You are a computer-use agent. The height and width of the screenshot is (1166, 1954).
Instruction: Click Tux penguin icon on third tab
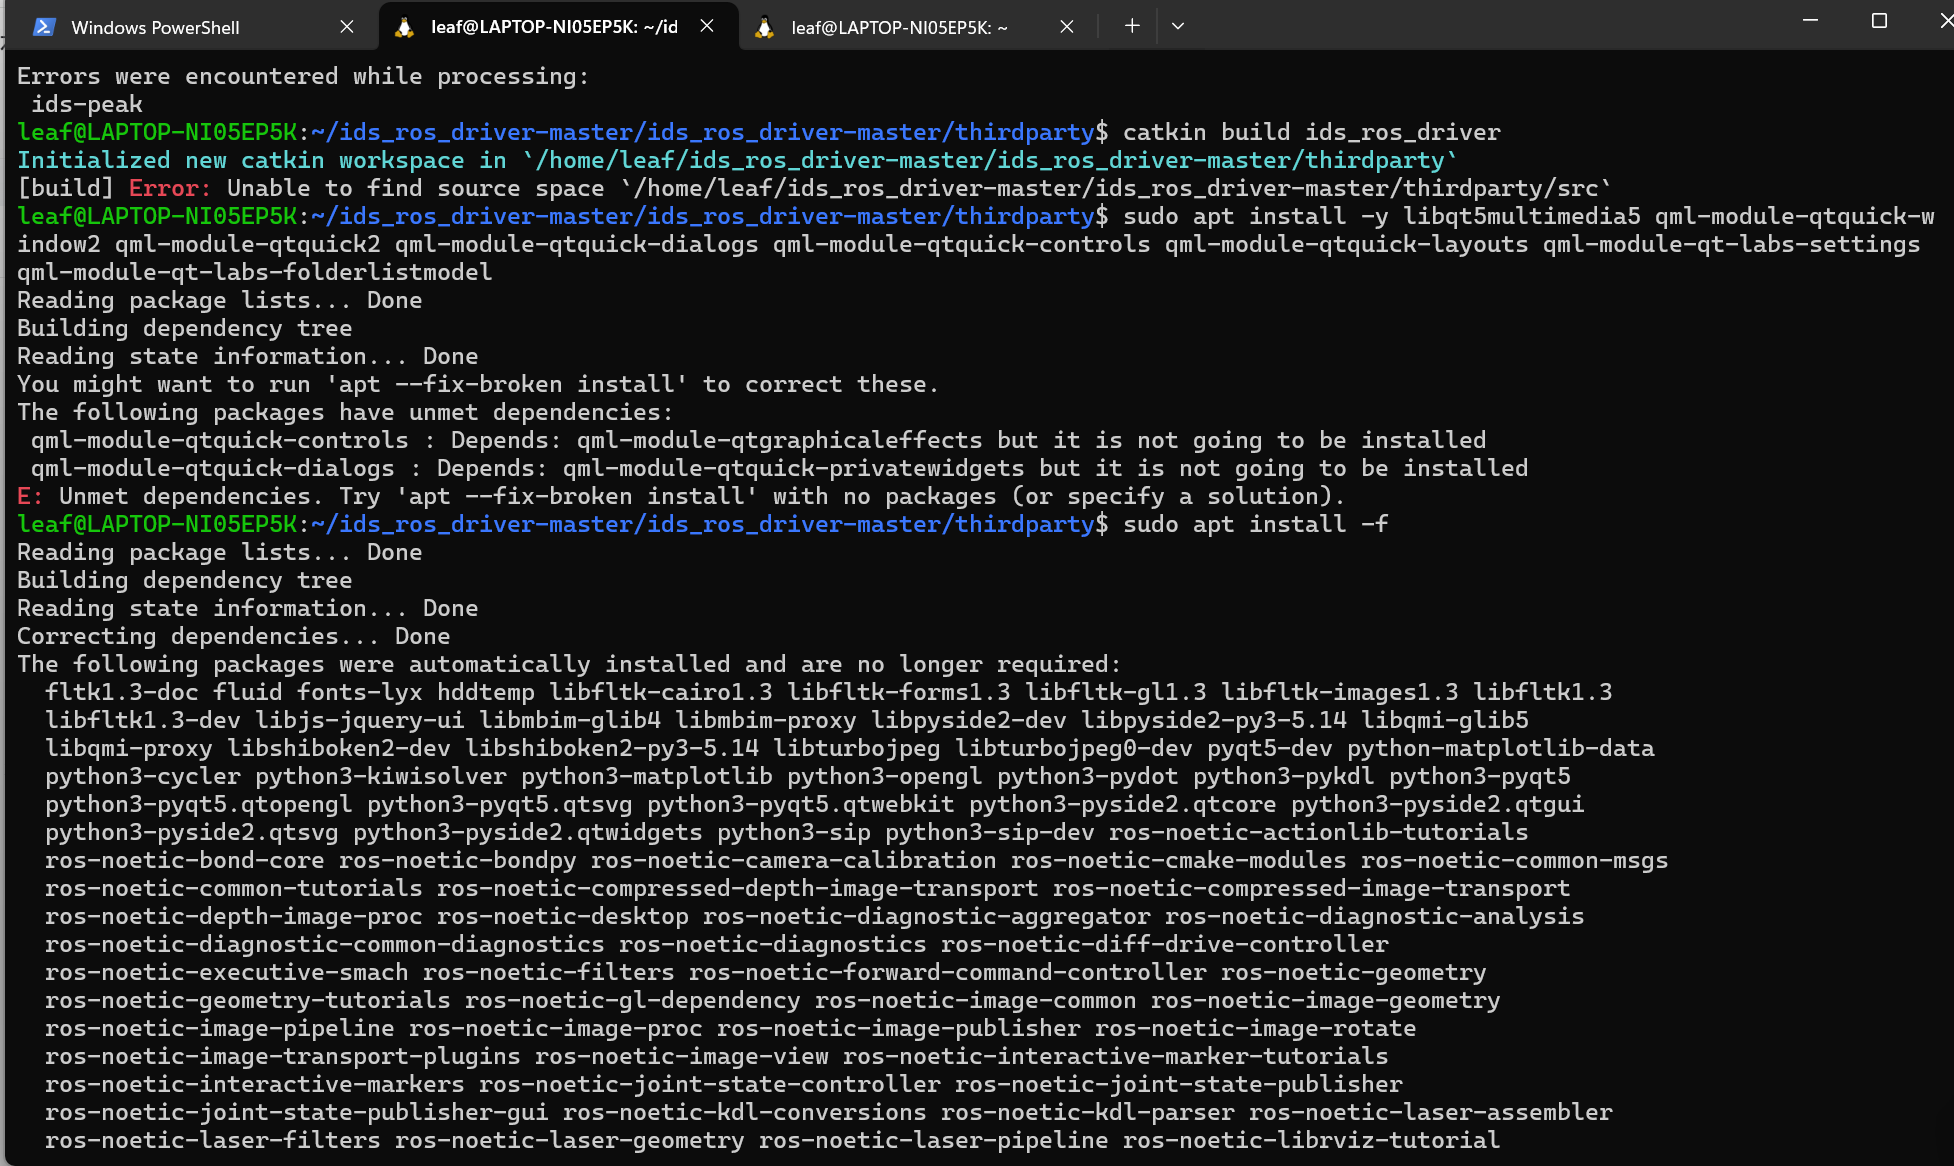point(765,27)
